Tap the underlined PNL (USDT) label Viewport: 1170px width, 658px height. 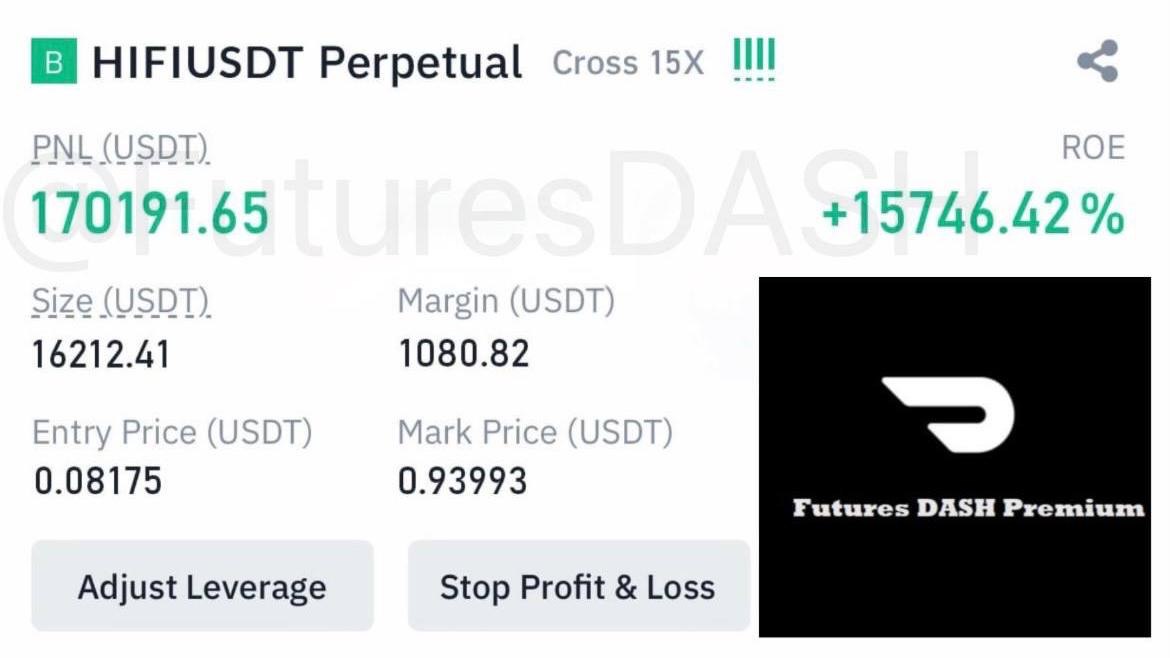click(x=120, y=148)
